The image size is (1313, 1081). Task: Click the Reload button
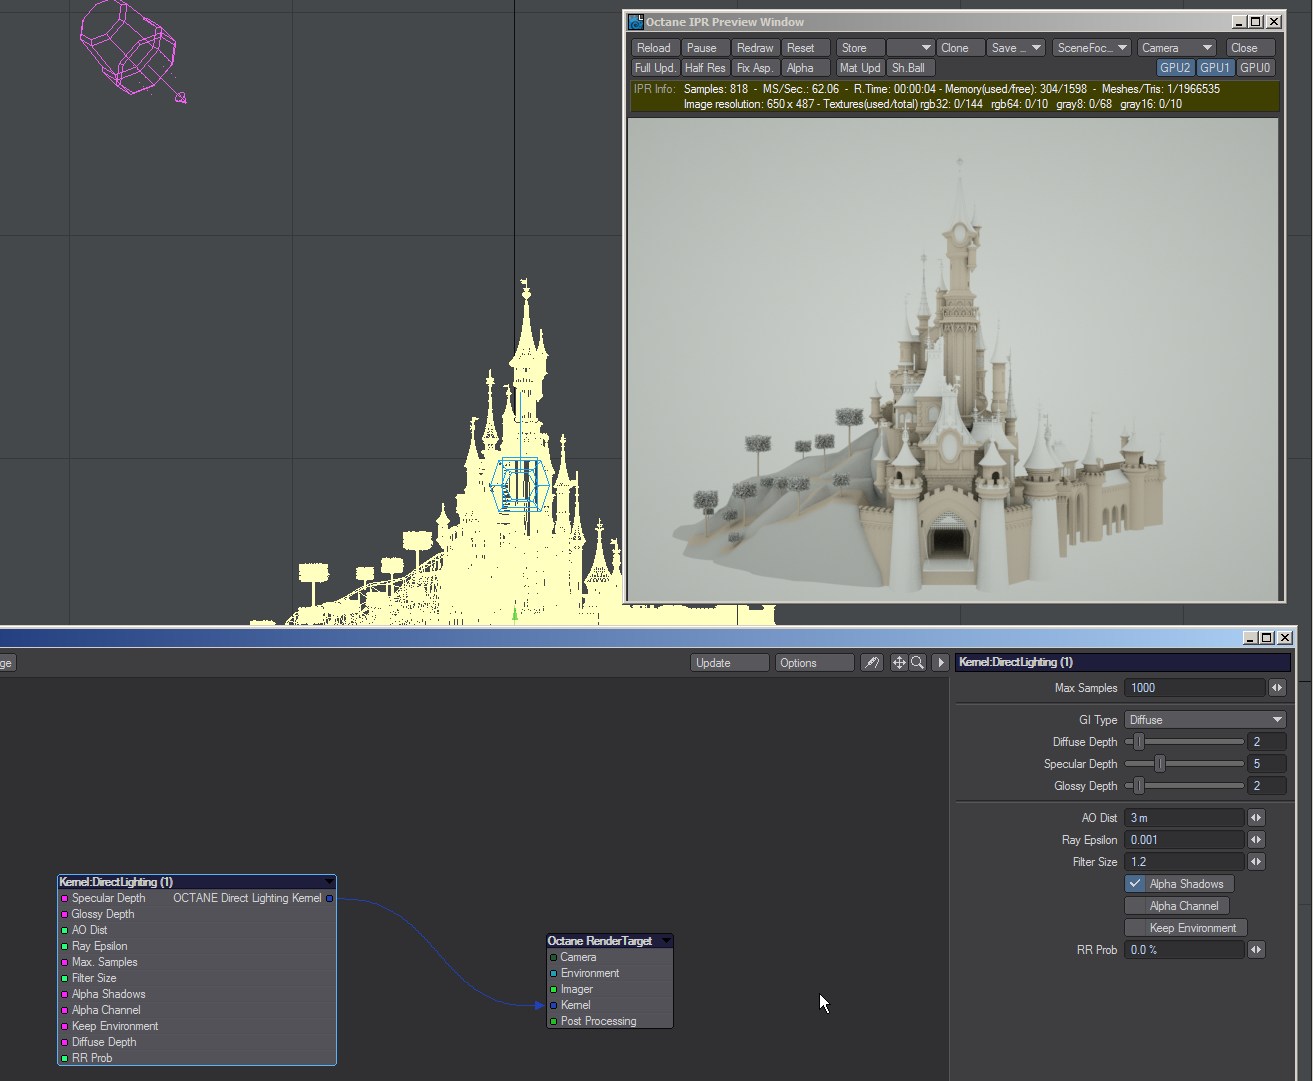(x=654, y=48)
